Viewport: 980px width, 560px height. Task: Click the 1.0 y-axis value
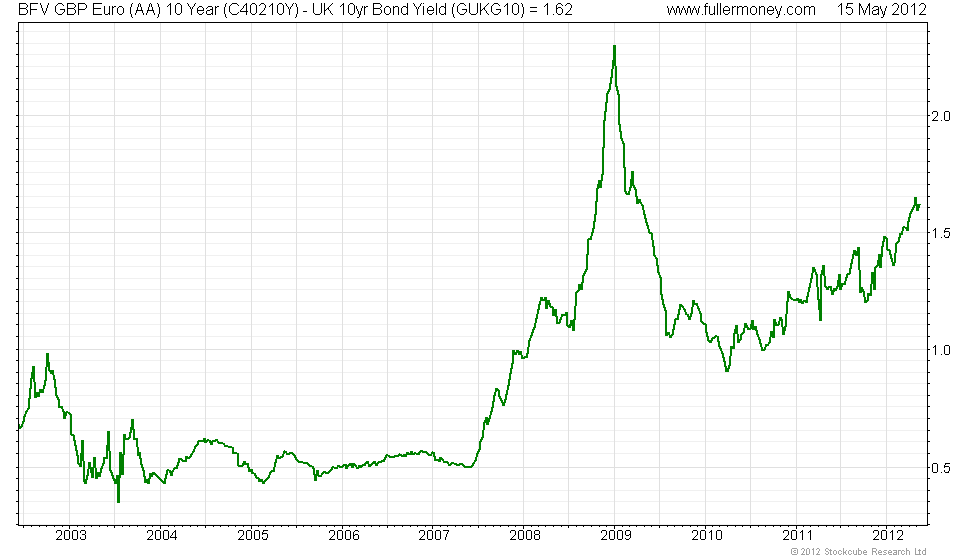941,350
